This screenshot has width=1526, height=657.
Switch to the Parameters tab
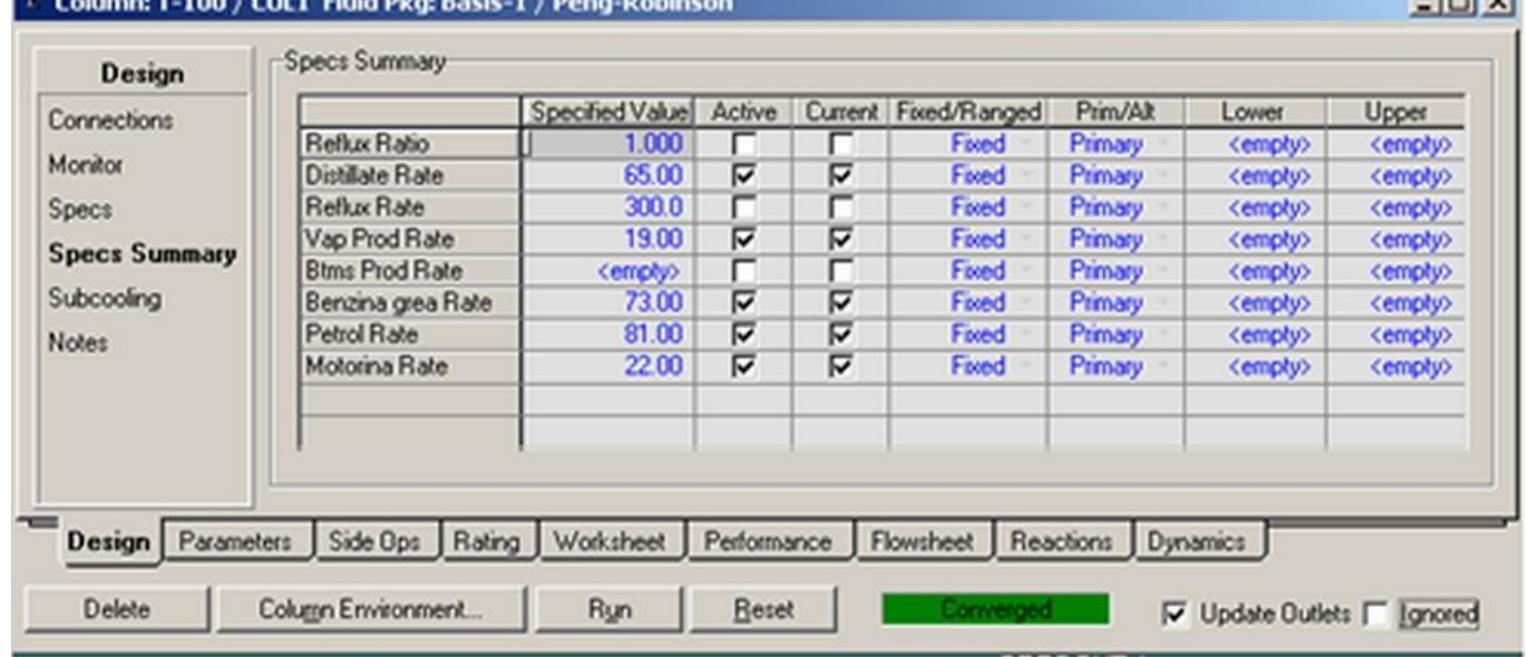click(235, 542)
